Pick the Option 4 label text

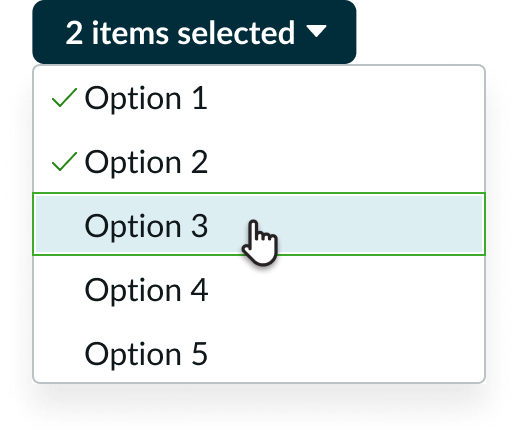(146, 290)
